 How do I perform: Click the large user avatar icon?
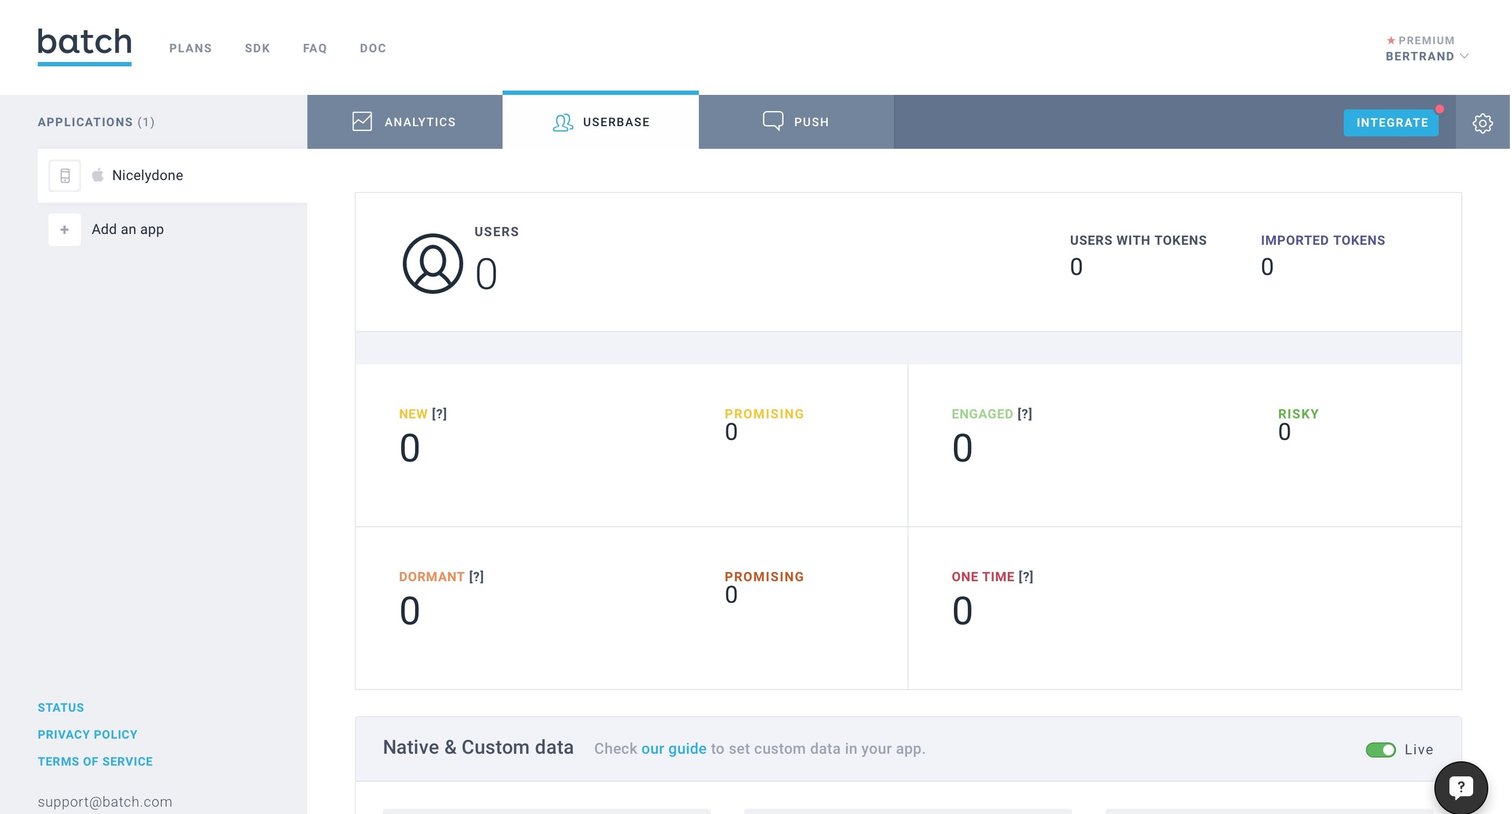coord(433,264)
